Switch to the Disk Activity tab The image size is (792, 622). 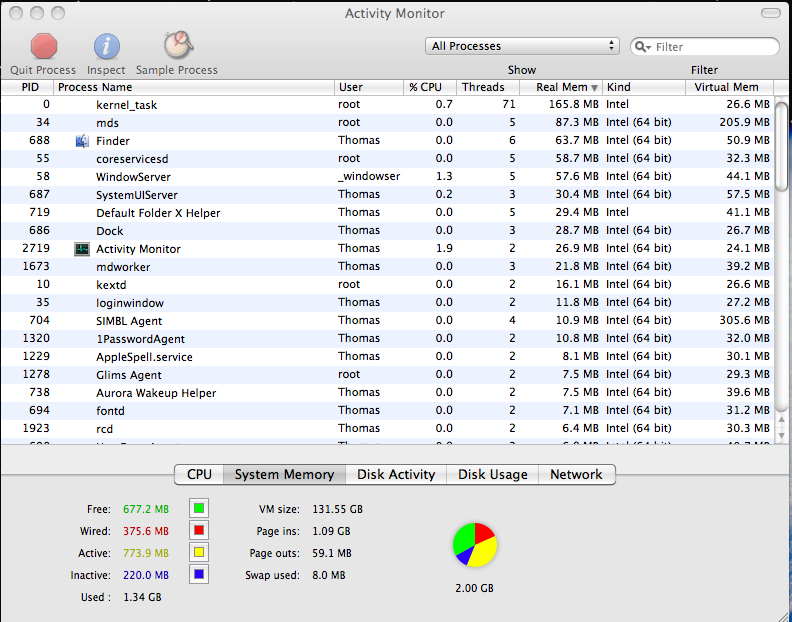coord(396,474)
